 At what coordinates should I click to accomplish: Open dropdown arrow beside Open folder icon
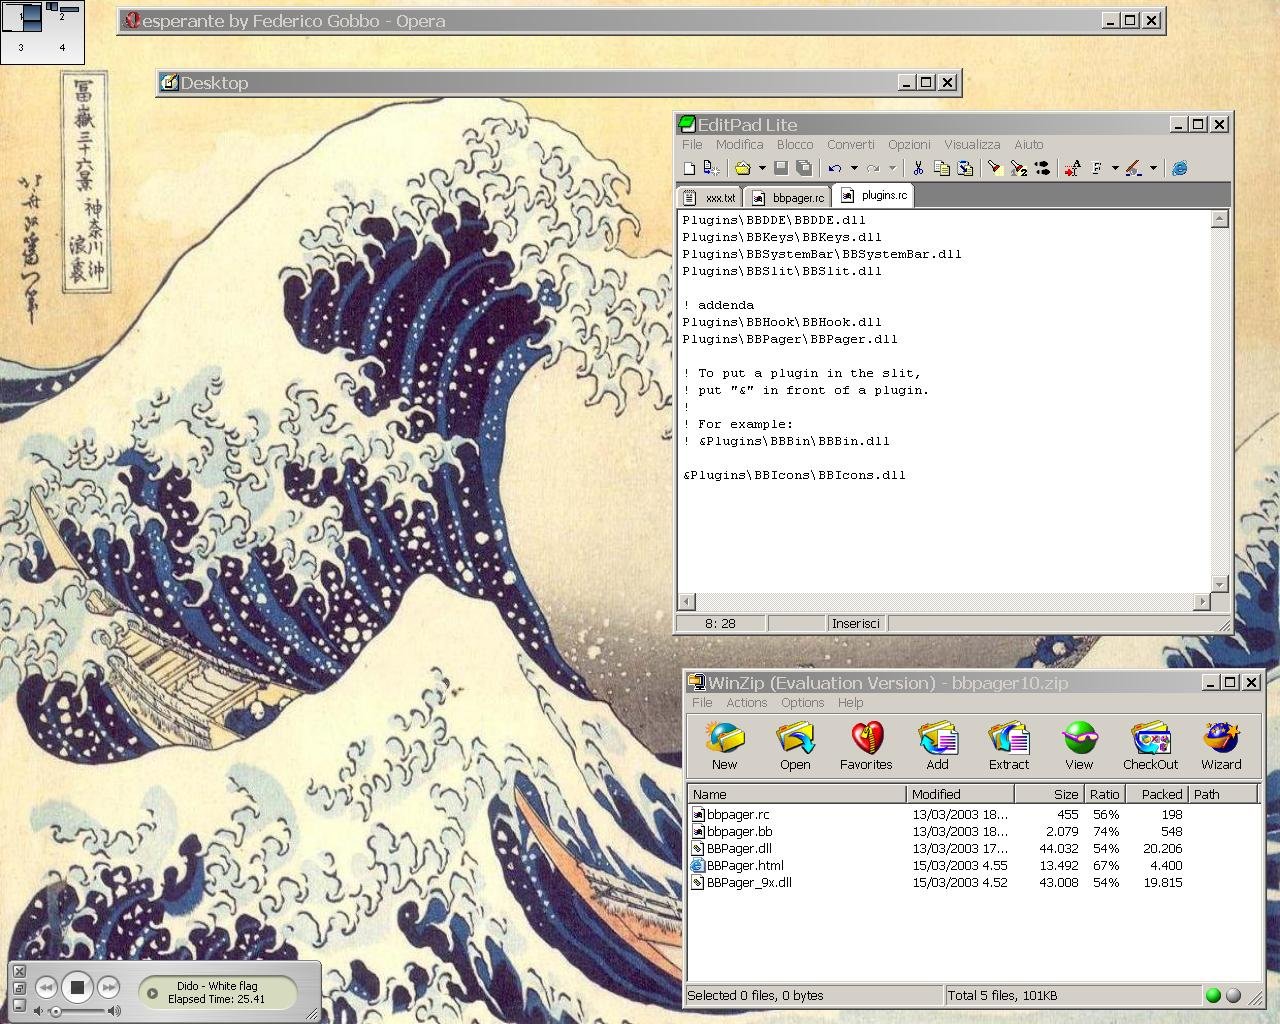tap(762, 169)
